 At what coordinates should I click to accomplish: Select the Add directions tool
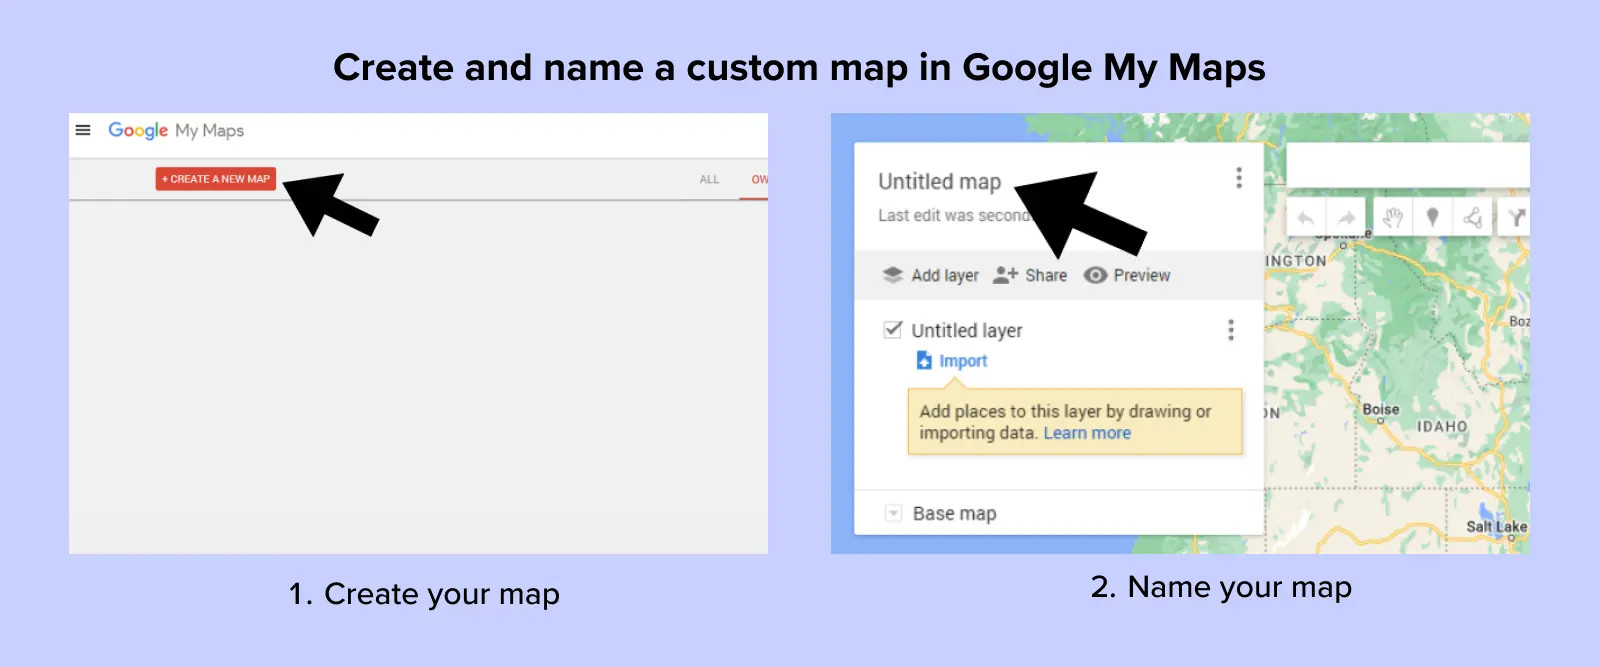pyautogui.click(x=1516, y=217)
